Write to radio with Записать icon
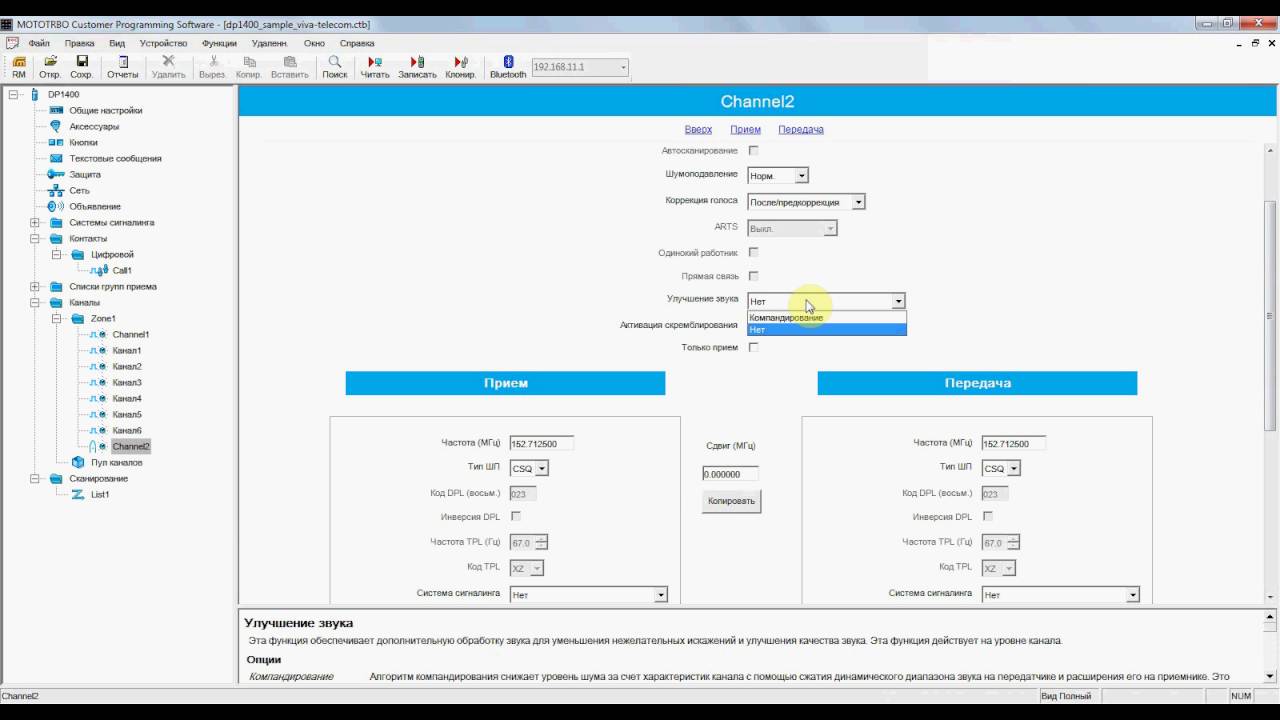Image resolution: width=1280 pixels, height=720 pixels. (x=417, y=67)
